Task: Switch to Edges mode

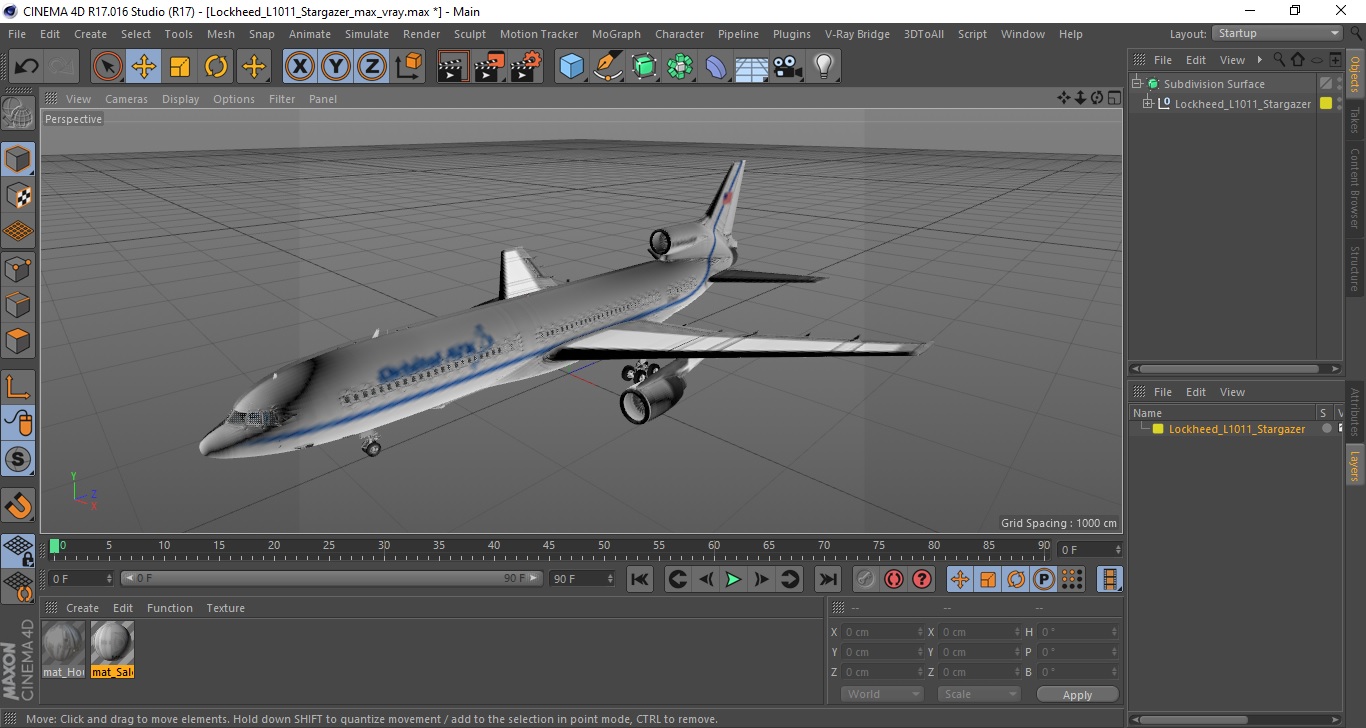Action: pyautogui.click(x=18, y=304)
